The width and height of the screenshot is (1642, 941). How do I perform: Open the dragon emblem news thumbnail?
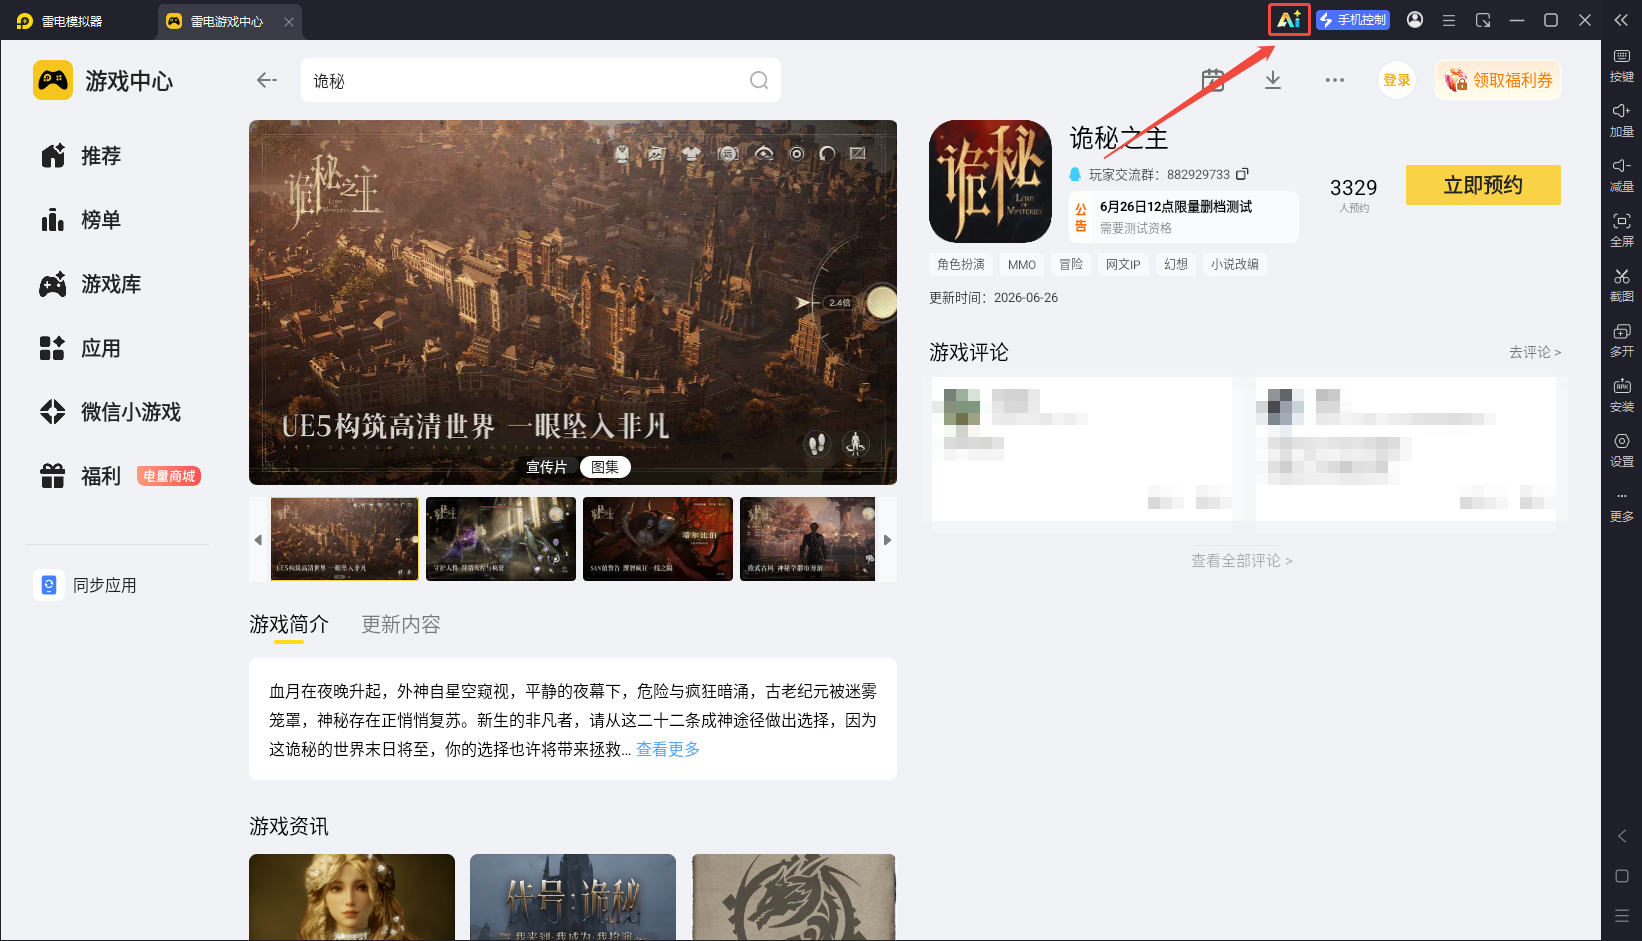pyautogui.click(x=794, y=897)
